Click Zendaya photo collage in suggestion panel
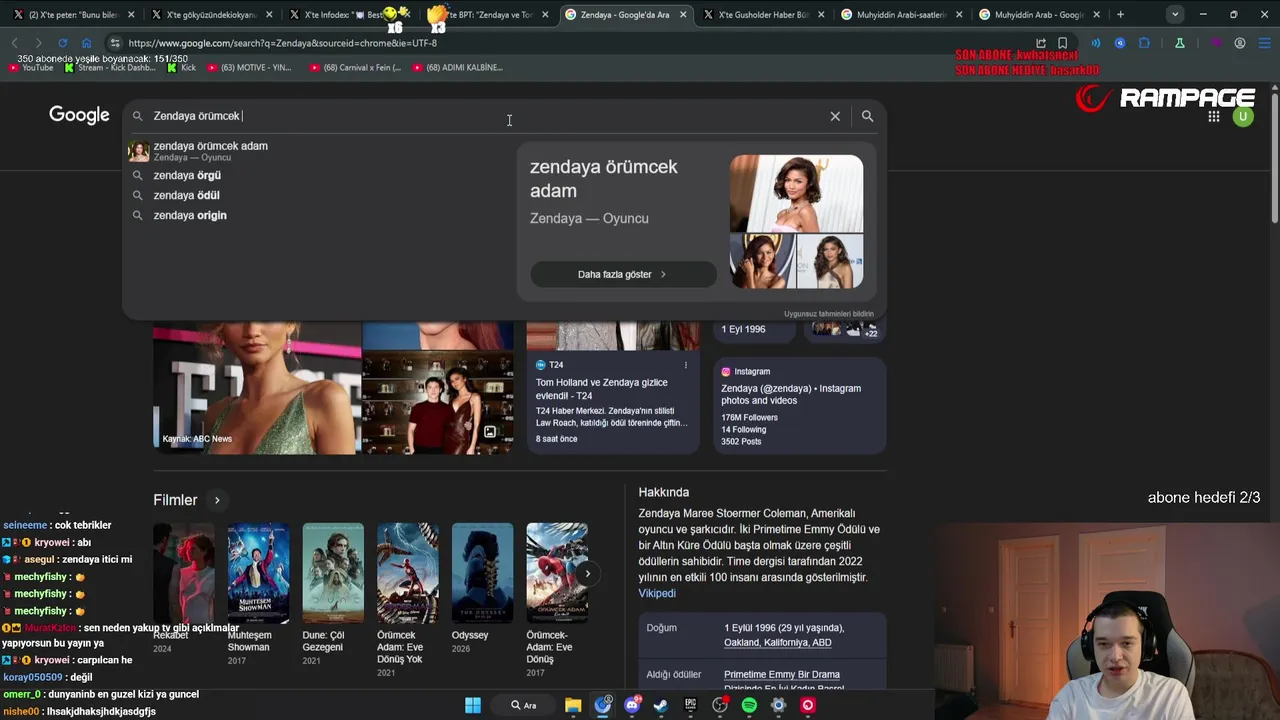 click(796, 221)
